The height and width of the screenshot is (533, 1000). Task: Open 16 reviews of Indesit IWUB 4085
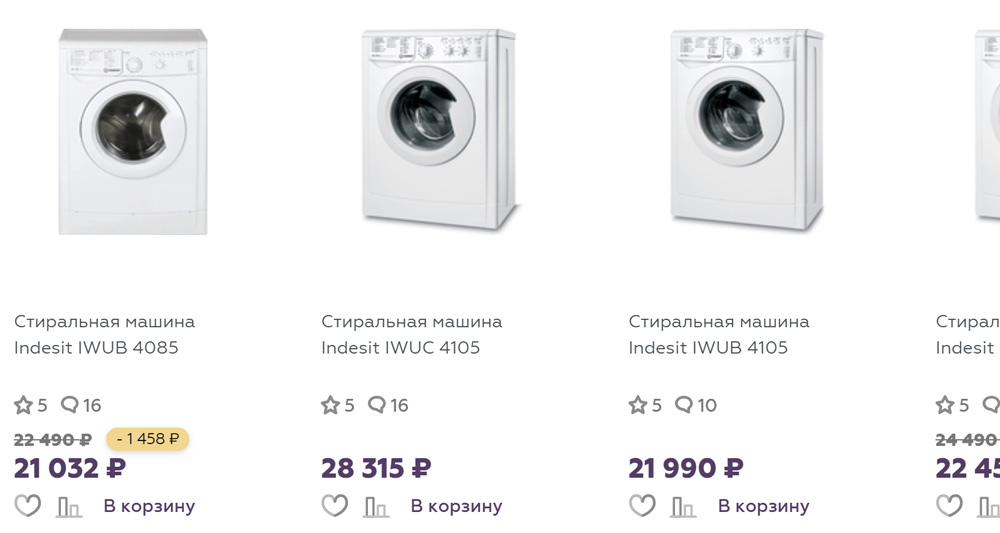81,405
